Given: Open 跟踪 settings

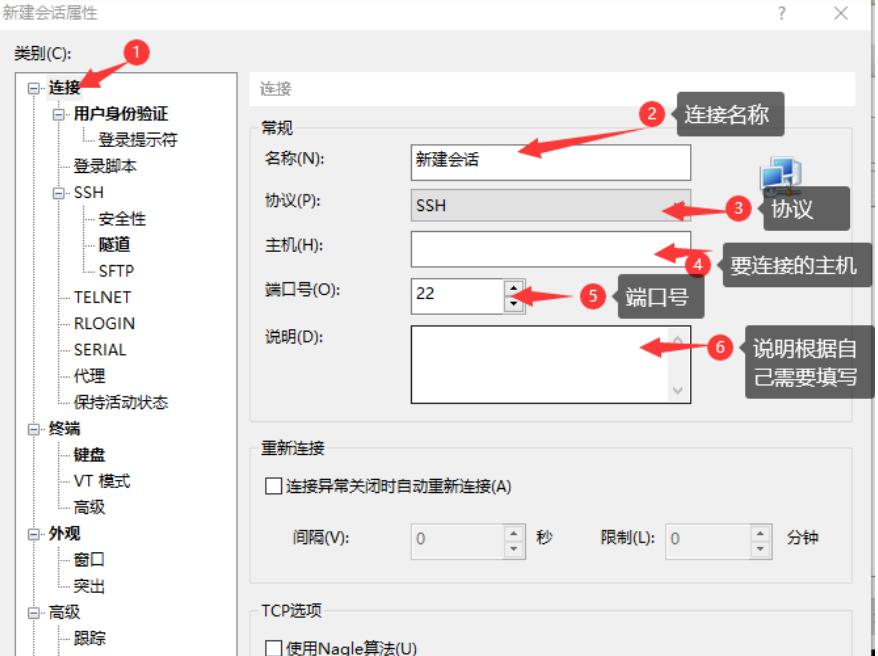Looking at the screenshot, I should (90, 639).
